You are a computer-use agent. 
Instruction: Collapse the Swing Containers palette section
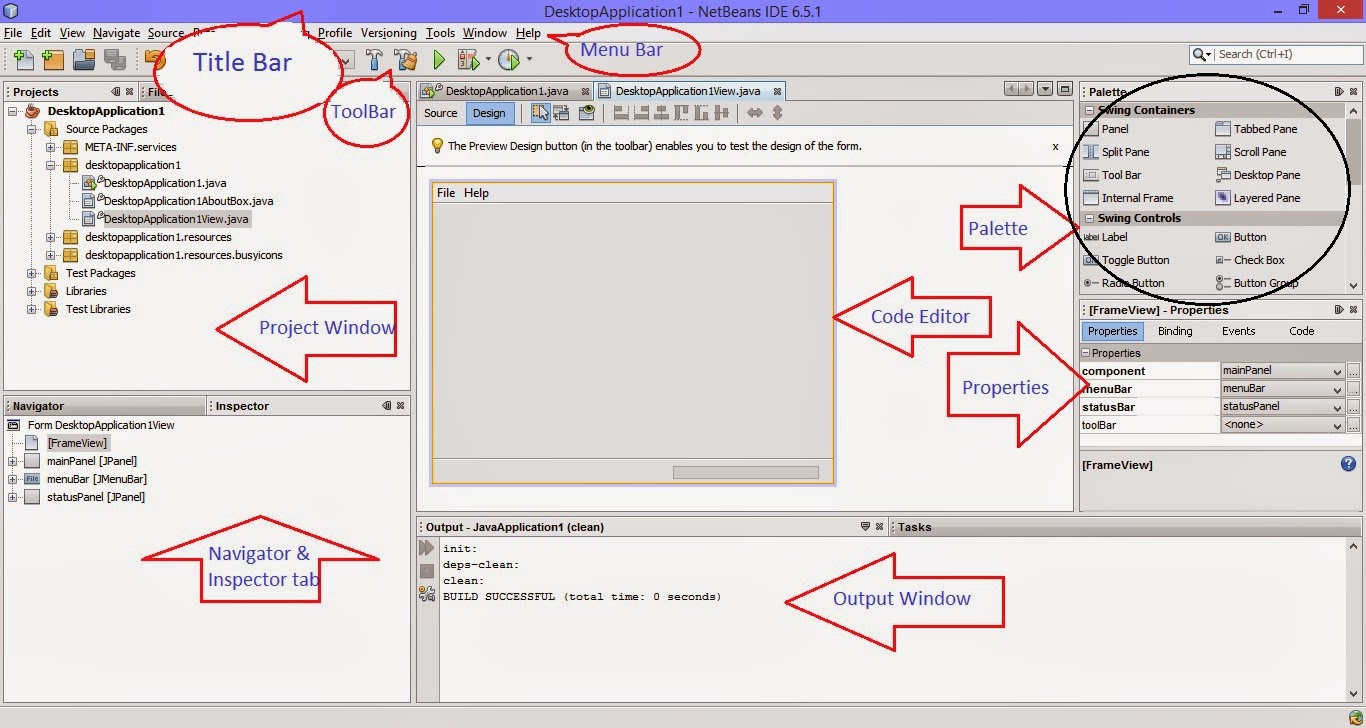1089,110
